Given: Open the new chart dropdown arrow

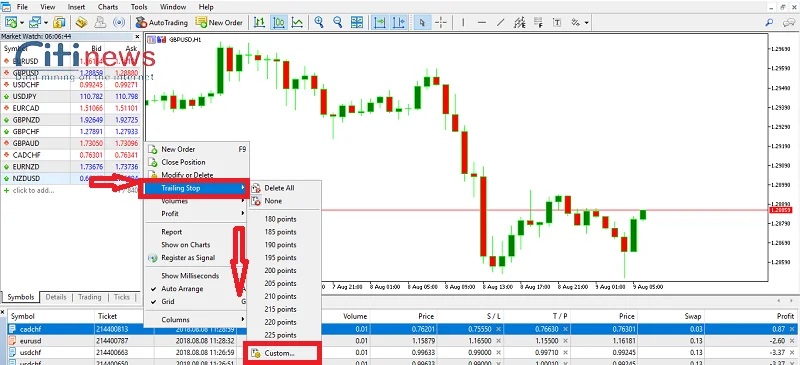Looking at the screenshot, I should pyautogui.click(x=21, y=22).
